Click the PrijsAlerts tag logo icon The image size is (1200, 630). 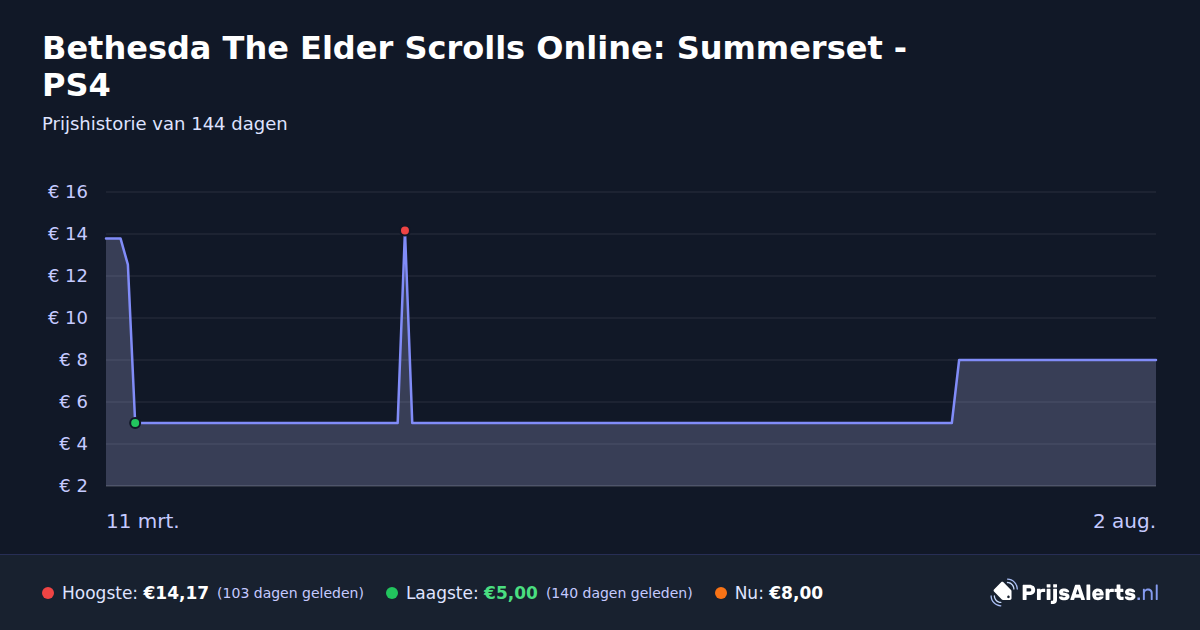[1003, 593]
